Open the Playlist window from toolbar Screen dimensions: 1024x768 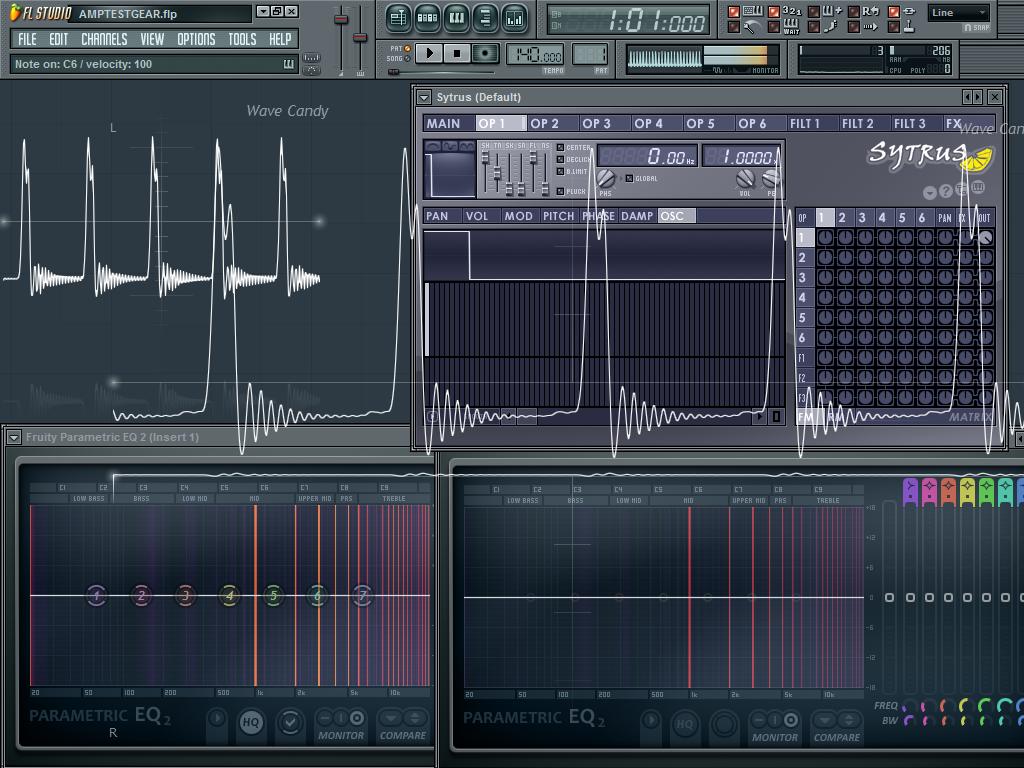click(398, 18)
